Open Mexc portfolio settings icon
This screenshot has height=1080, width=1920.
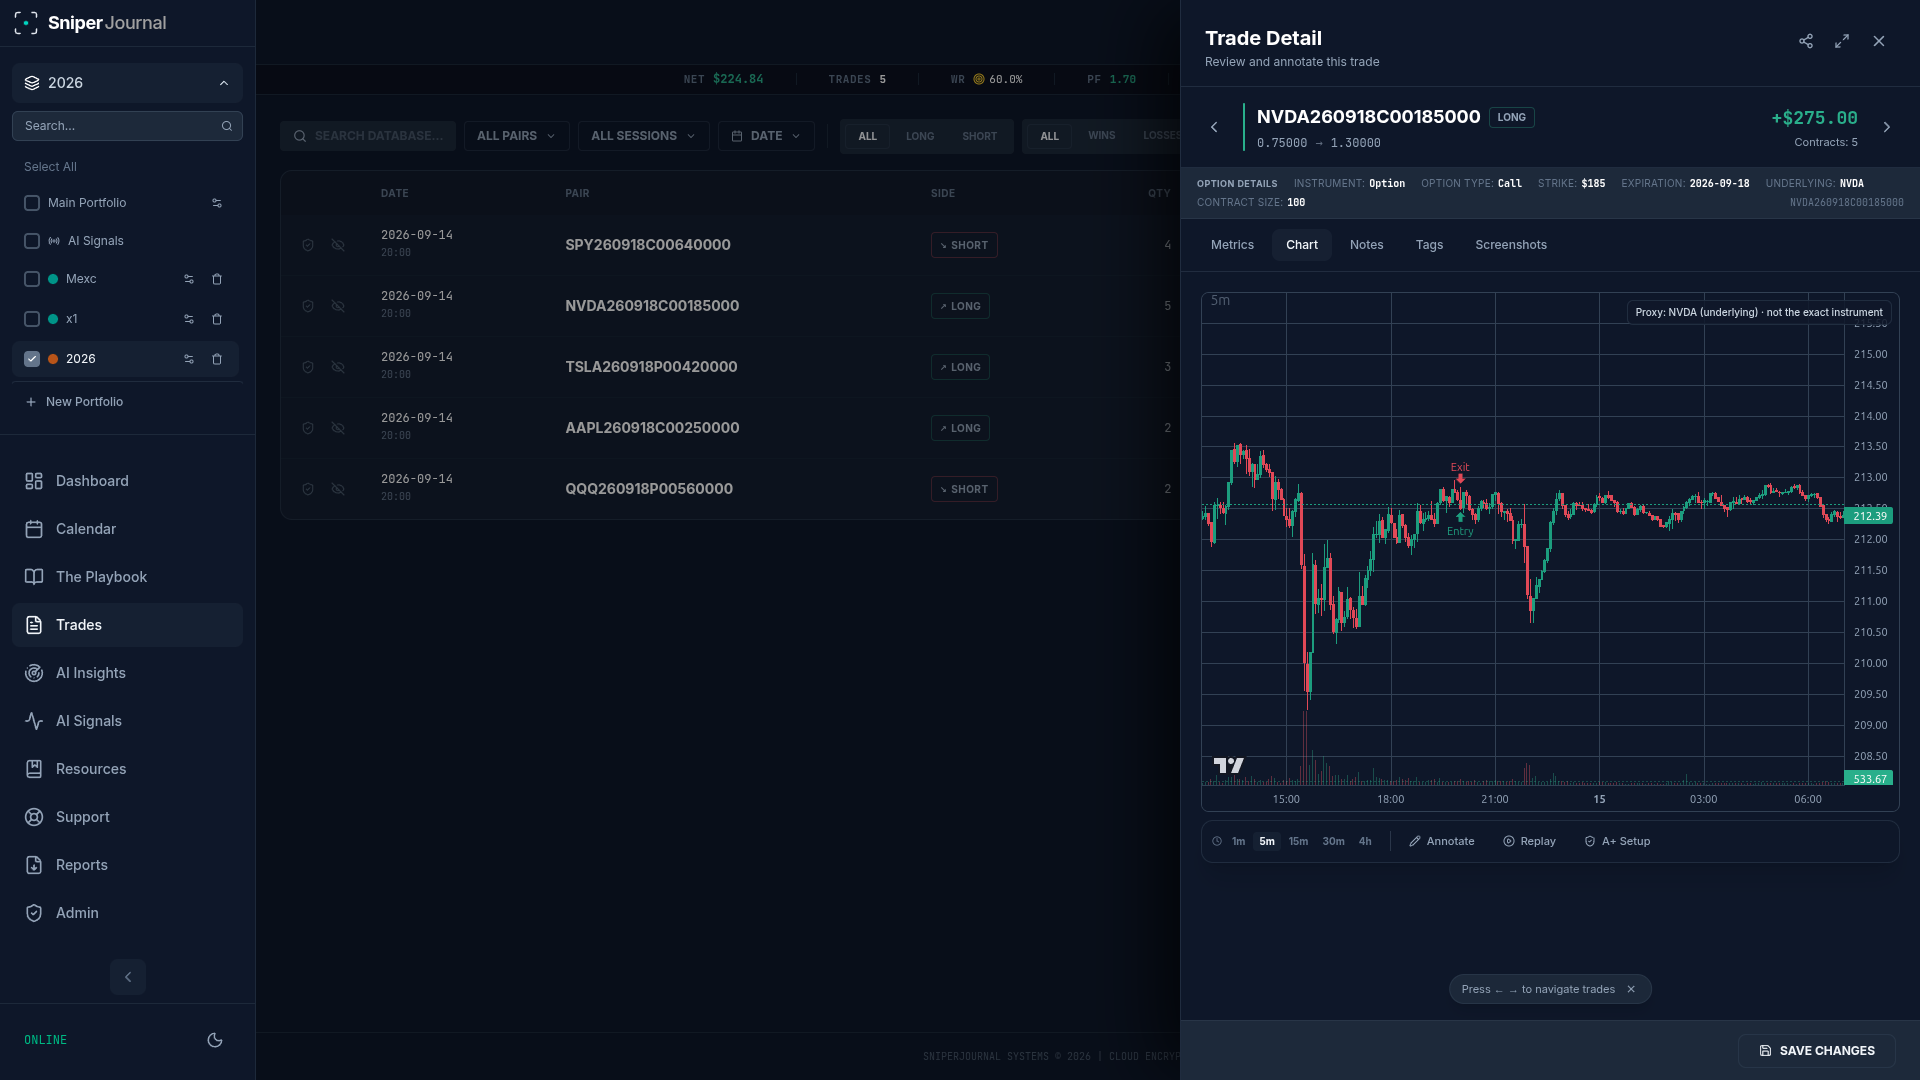tap(189, 279)
